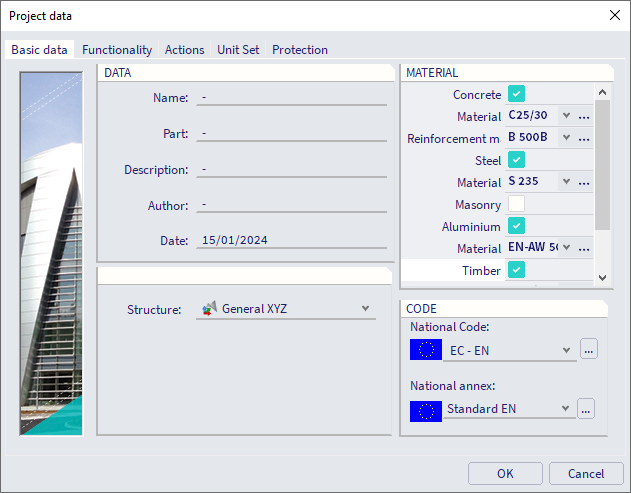Click the Cancel button
631x493 pixels.
[585, 474]
